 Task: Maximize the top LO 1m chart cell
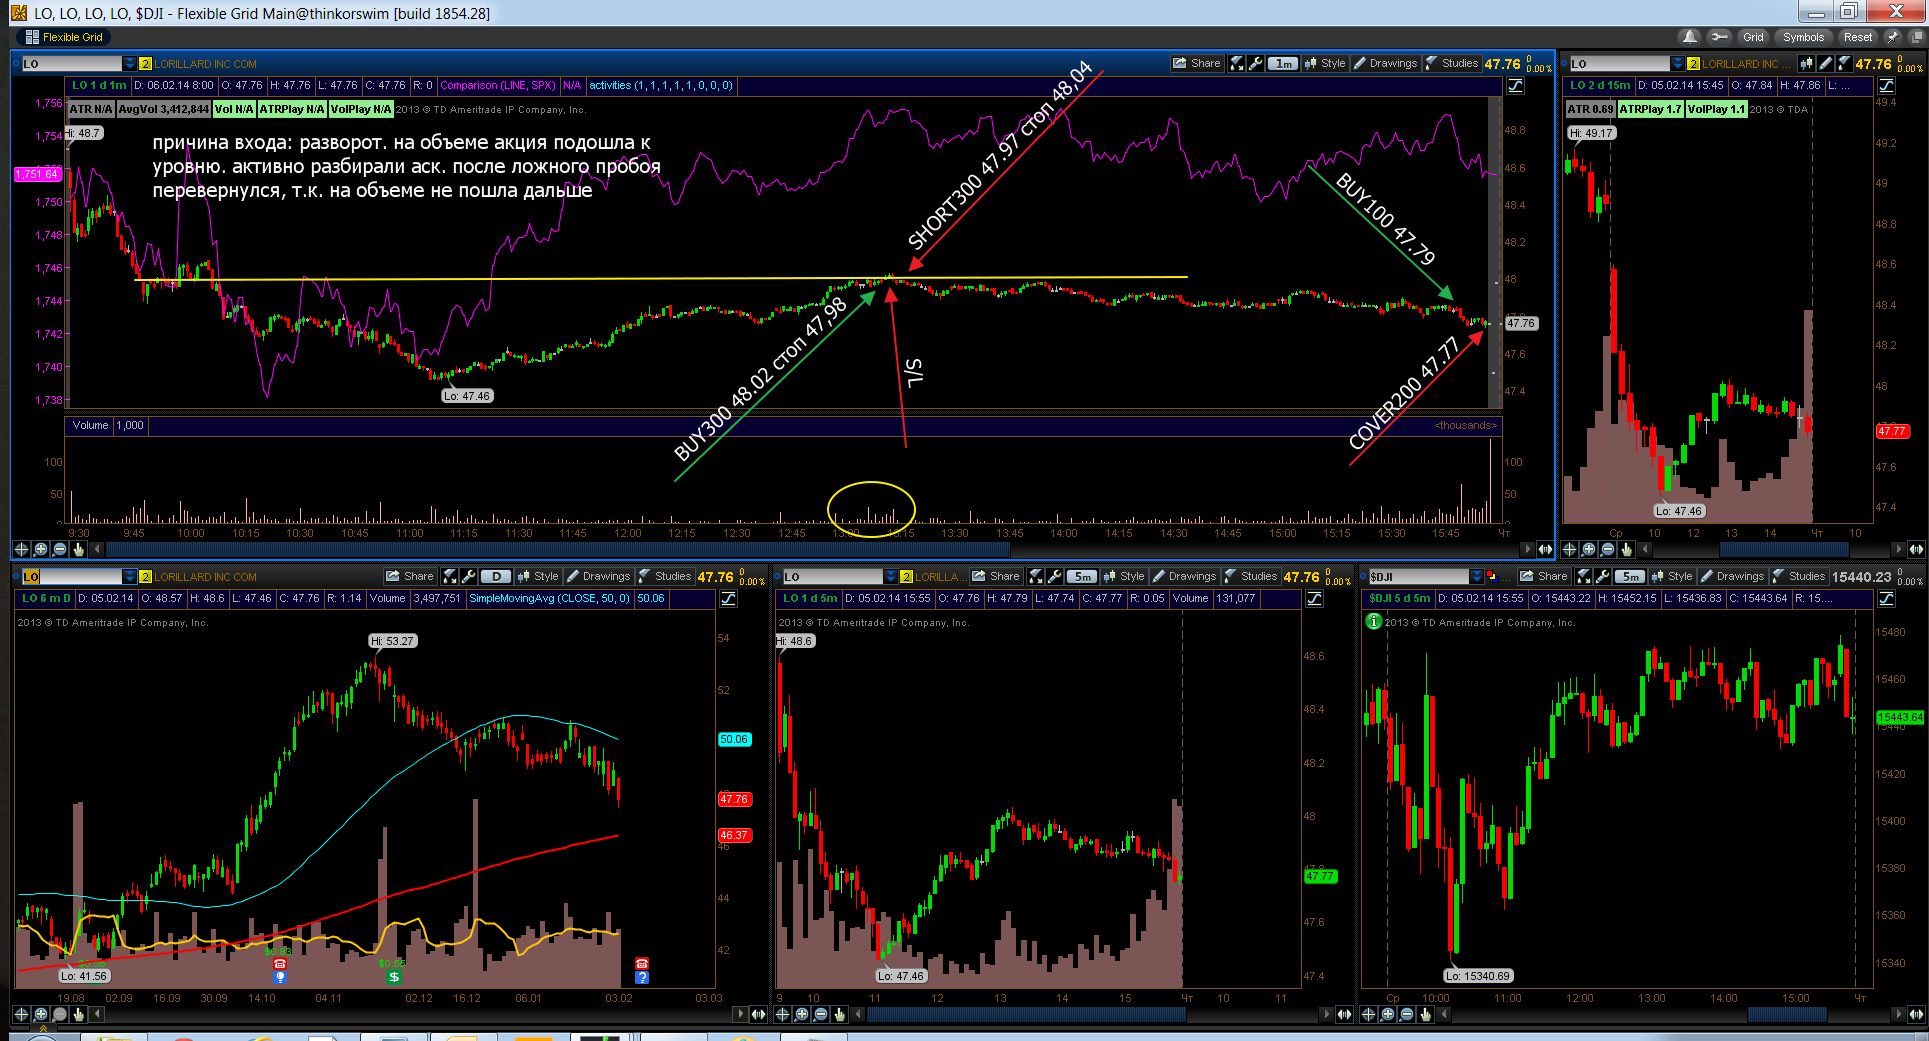point(1237,63)
